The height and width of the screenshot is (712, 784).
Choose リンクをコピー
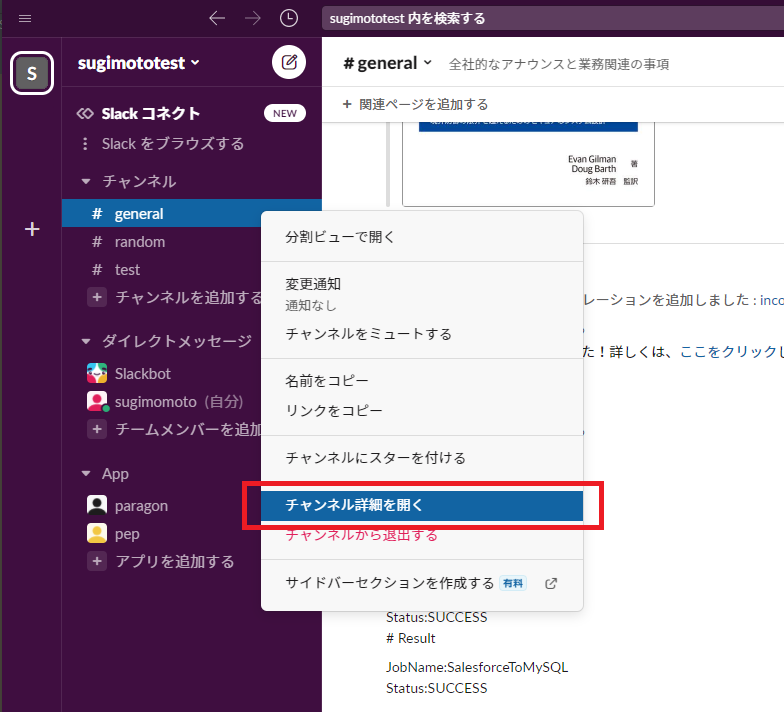[x=422, y=410]
